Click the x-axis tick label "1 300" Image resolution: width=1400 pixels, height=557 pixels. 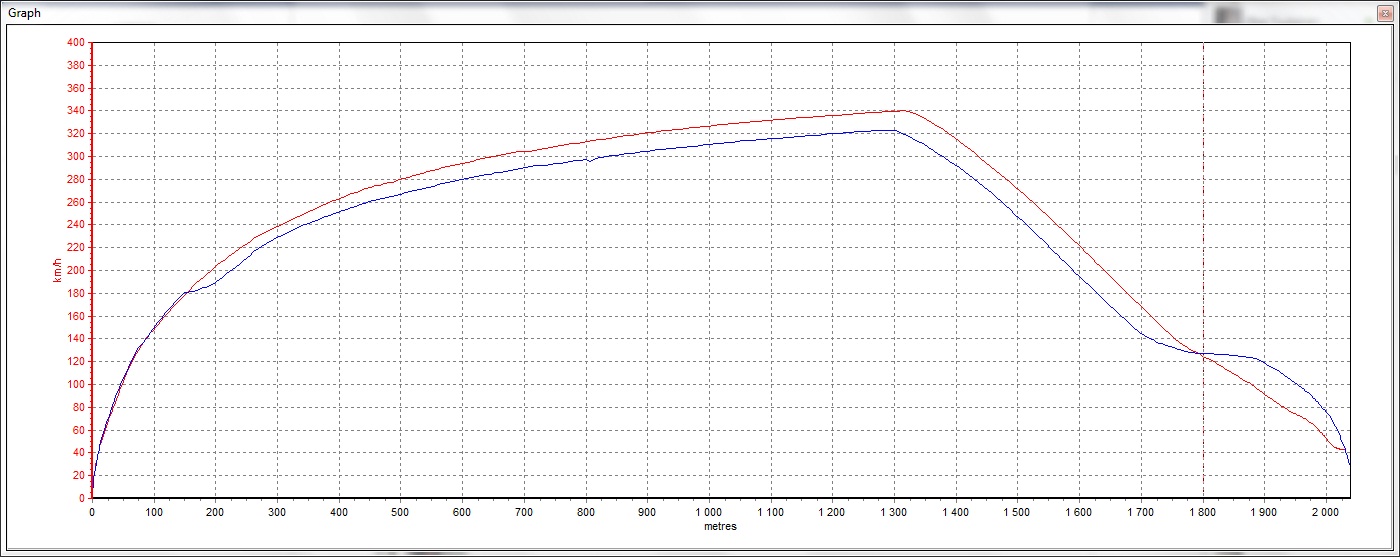click(x=895, y=511)
